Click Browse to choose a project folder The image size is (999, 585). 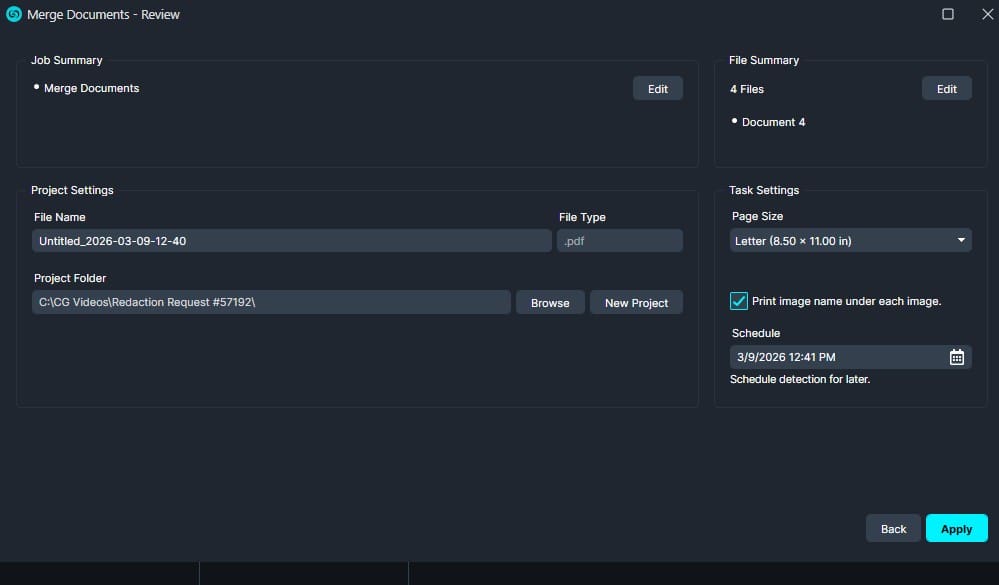[549, 302]
